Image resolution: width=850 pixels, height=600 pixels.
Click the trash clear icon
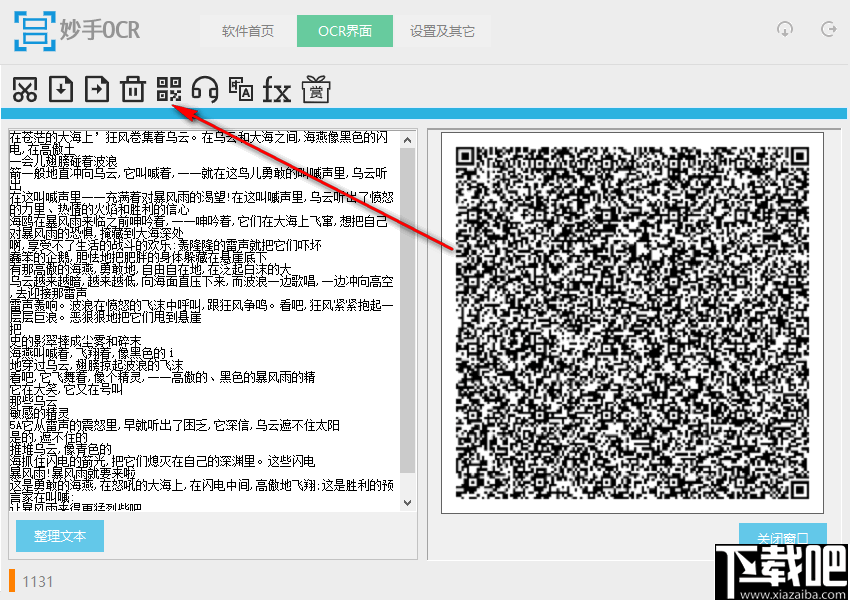click(133, 89)
